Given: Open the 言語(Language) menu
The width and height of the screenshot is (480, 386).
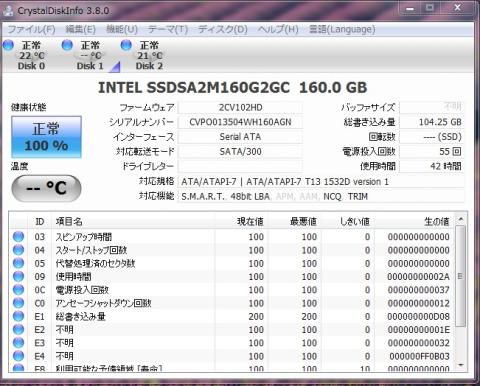Looking at the screenshot, I should pyautogui.click(x=342, y=29).
